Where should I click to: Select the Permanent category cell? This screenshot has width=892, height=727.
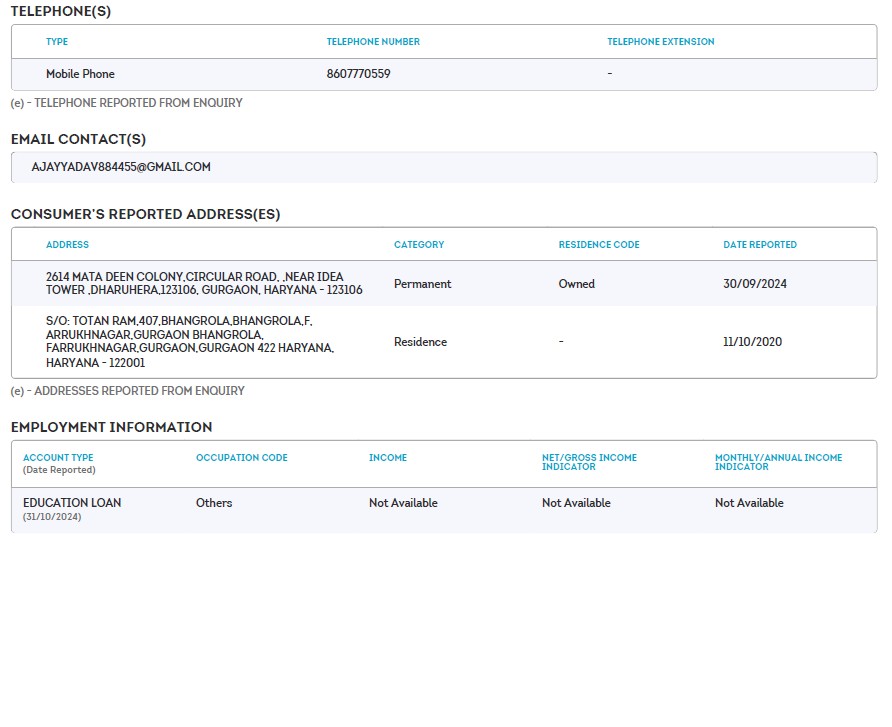422,284
